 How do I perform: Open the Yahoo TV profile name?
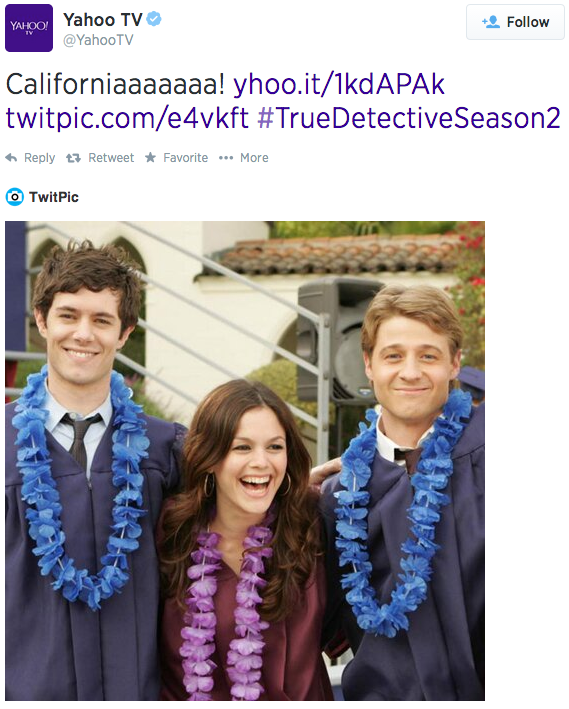(103, 19)
